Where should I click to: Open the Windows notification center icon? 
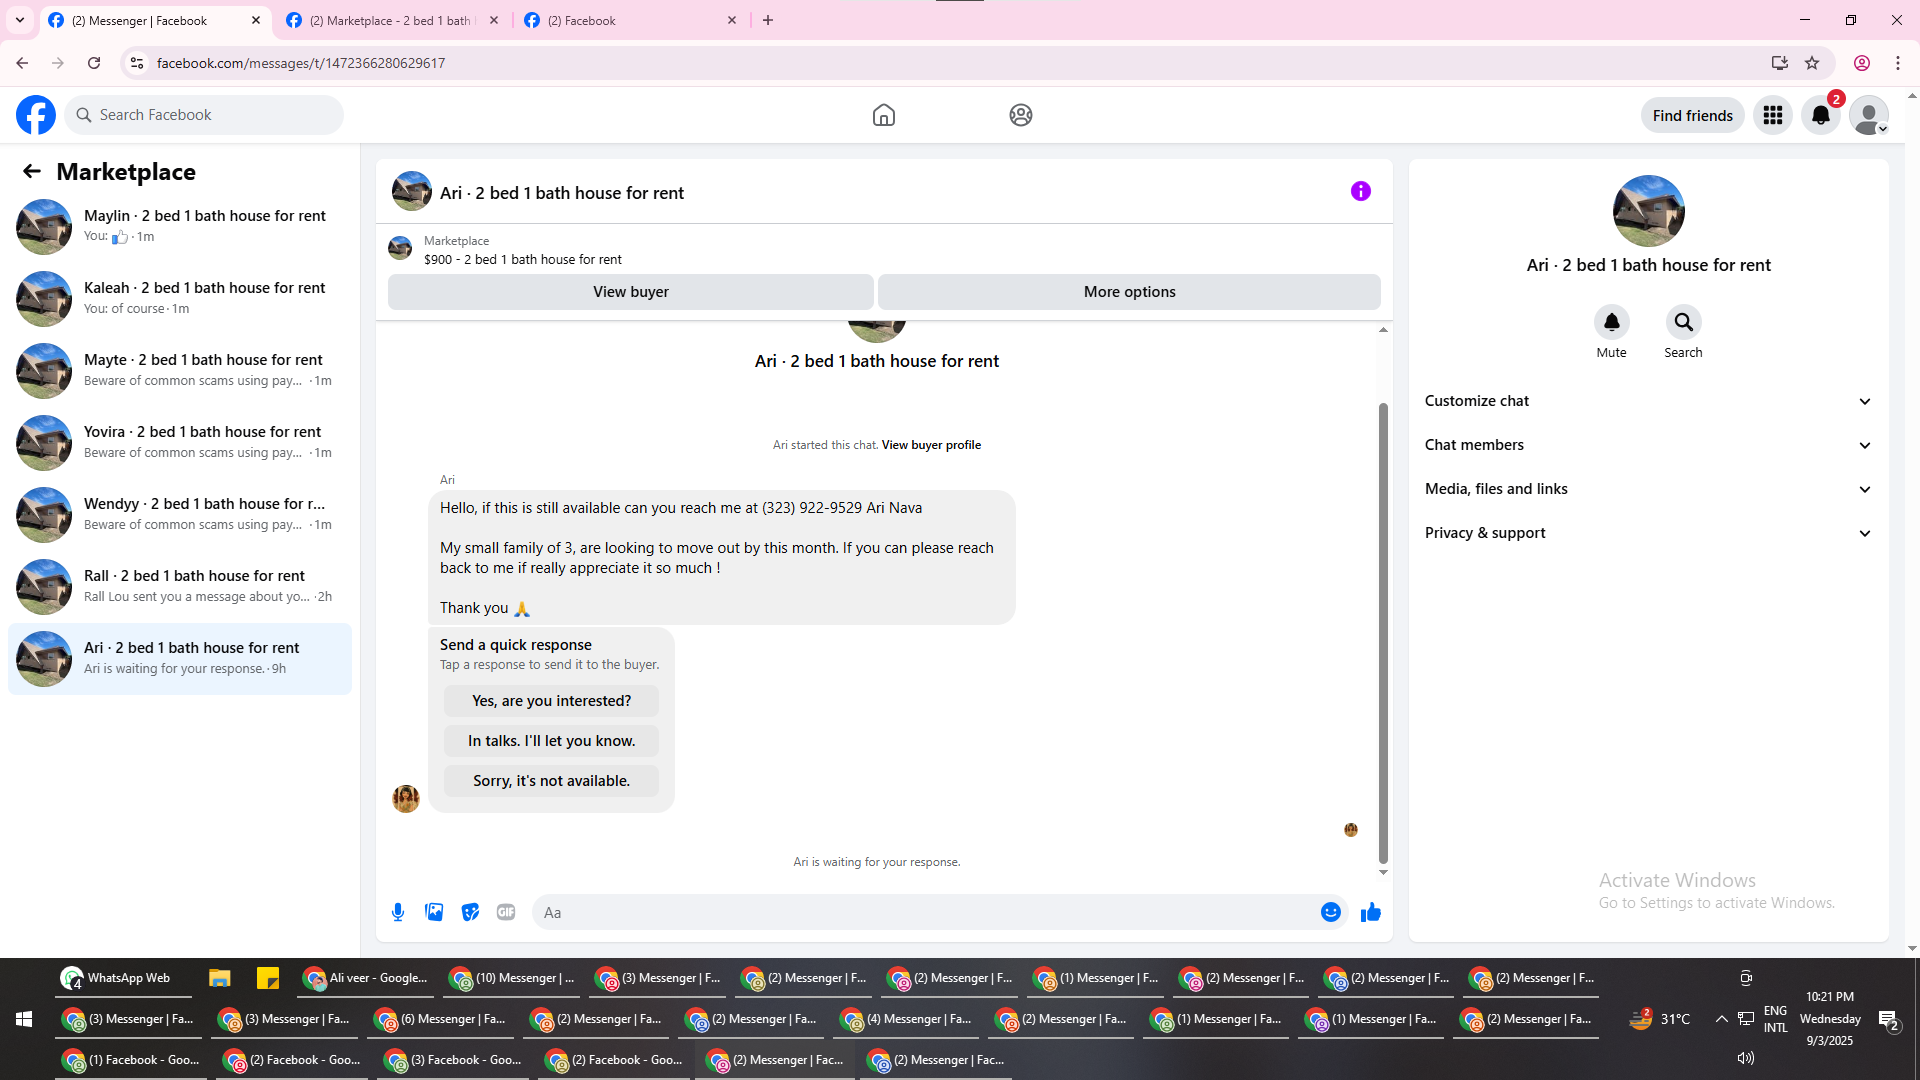(1889, 1020)
